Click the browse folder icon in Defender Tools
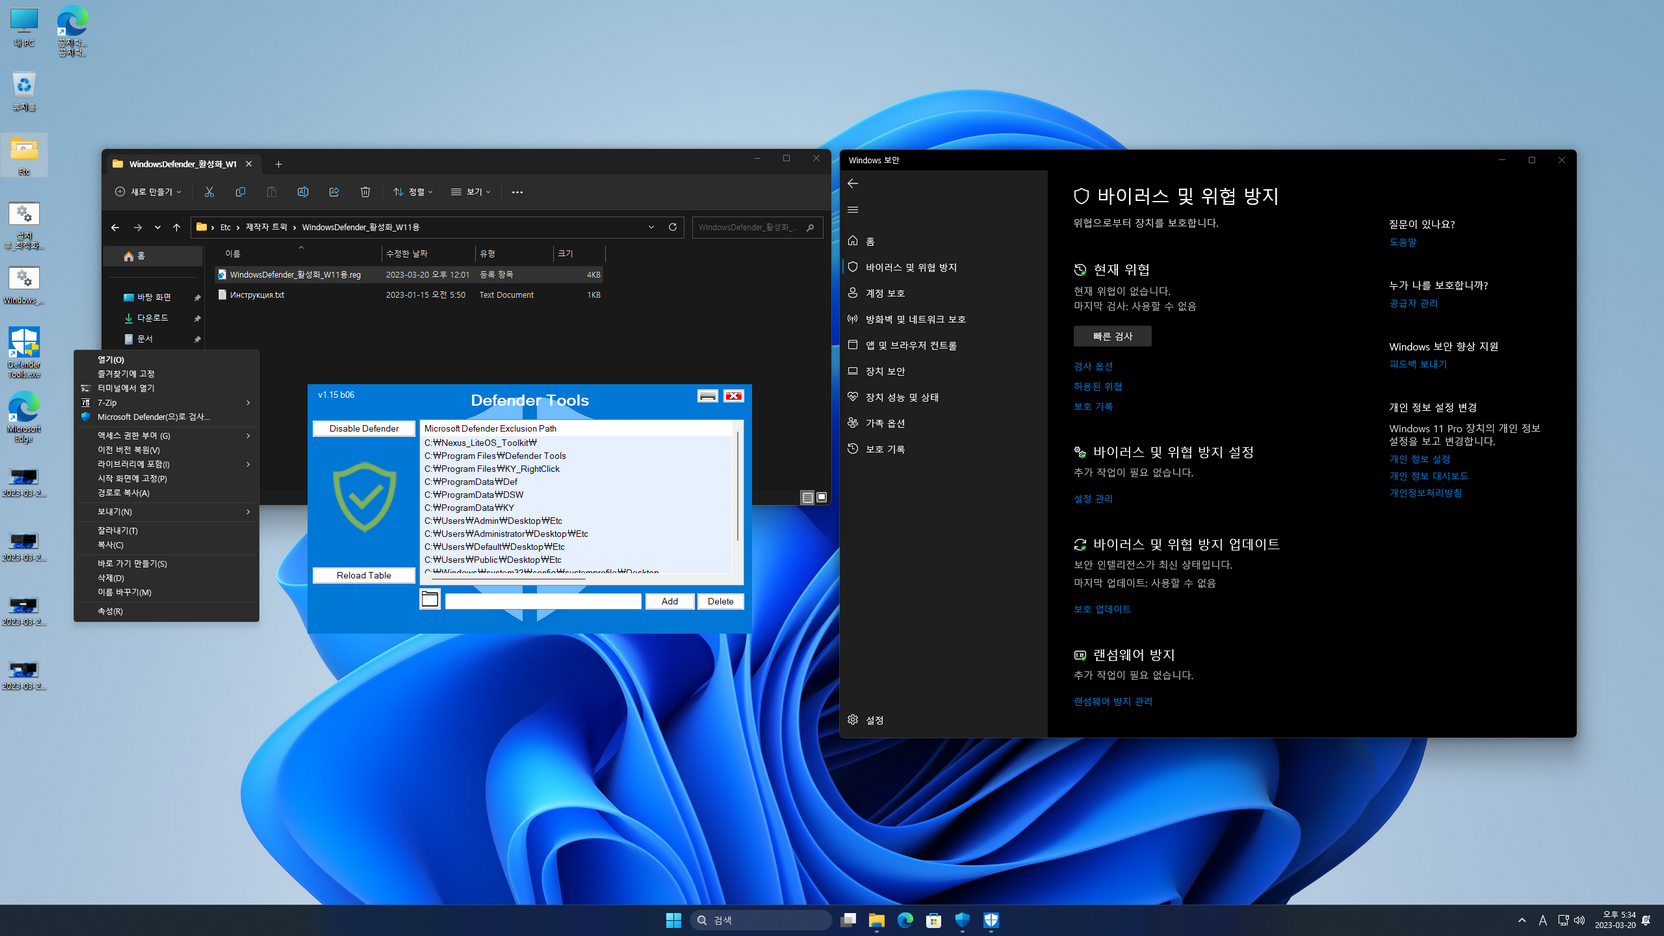Image resolution: width=1664 pixels, height=936 pixels. tap(430, 599)
